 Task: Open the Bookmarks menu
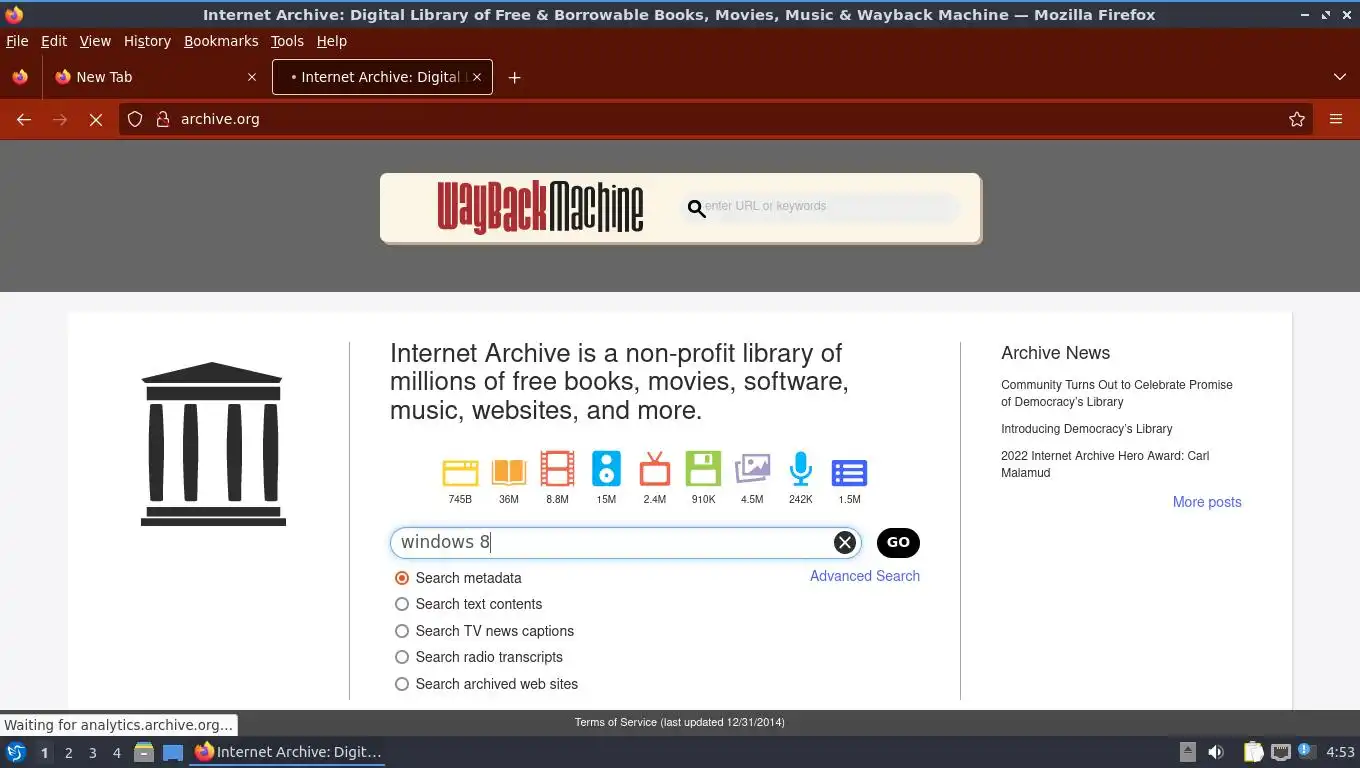click(x=221, y=41)
